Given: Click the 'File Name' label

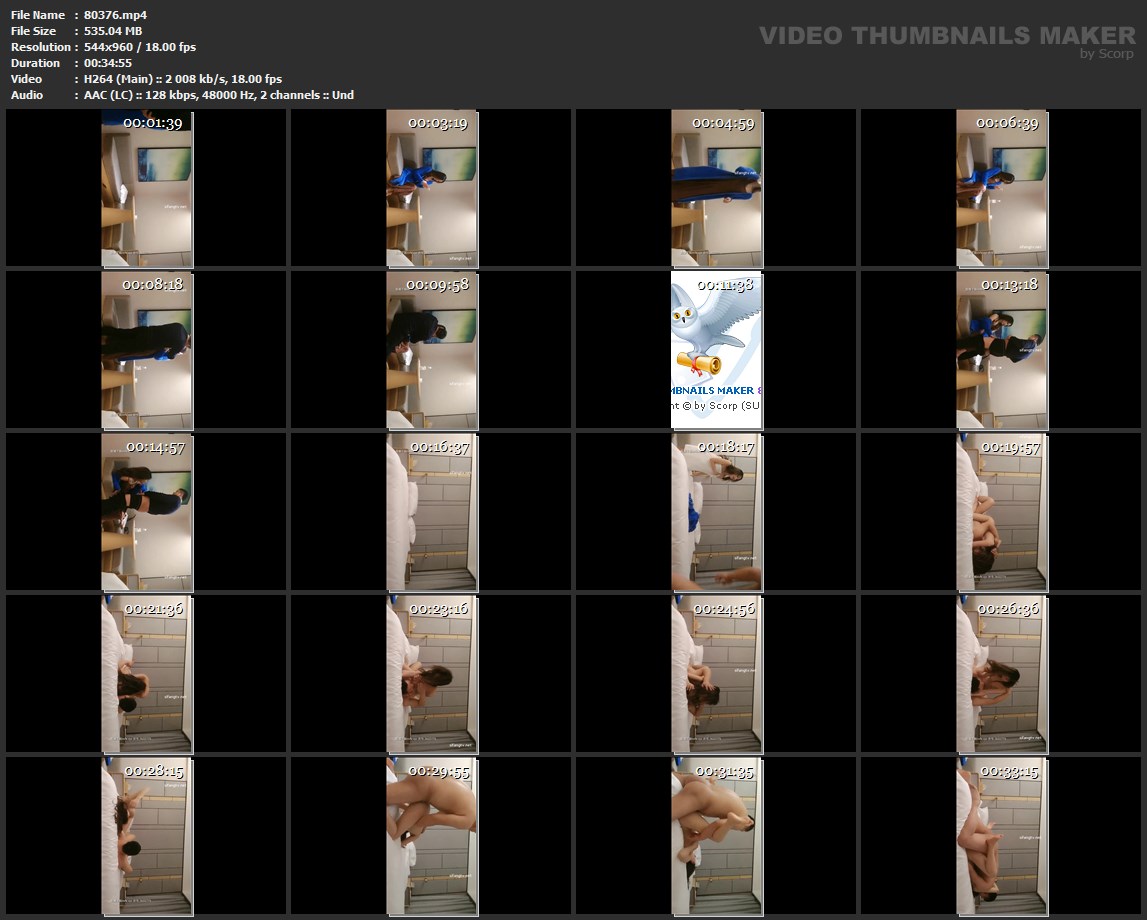Looking at the screenshot, I should click(x=38, y=15).
